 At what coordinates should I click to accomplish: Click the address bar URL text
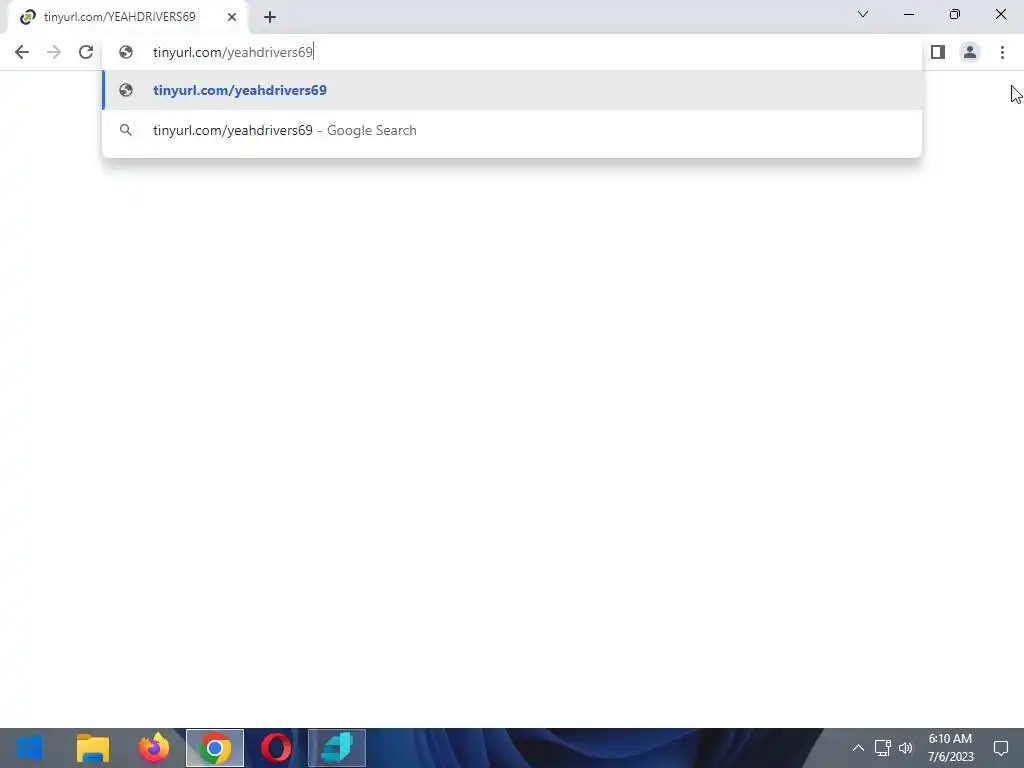point(233,52)
